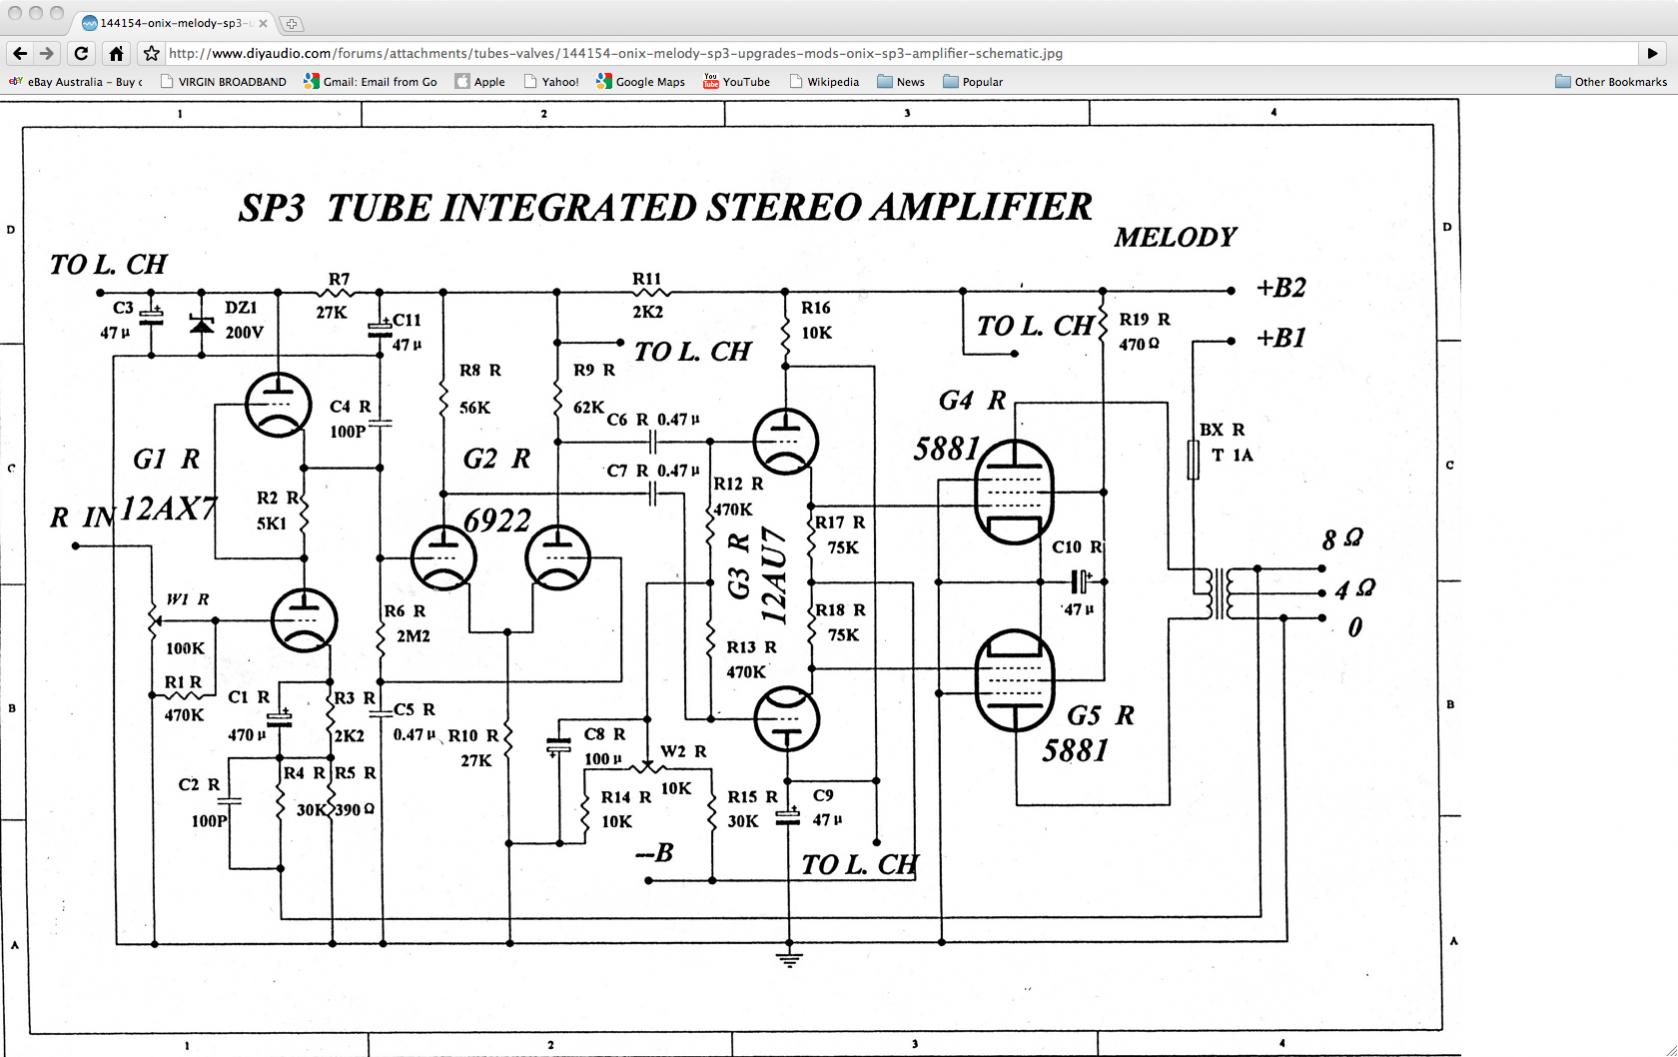This screenshot has height=1057, width=1678.
Task: Open the YouTube bookmark
Action: (x=737, y=82)
